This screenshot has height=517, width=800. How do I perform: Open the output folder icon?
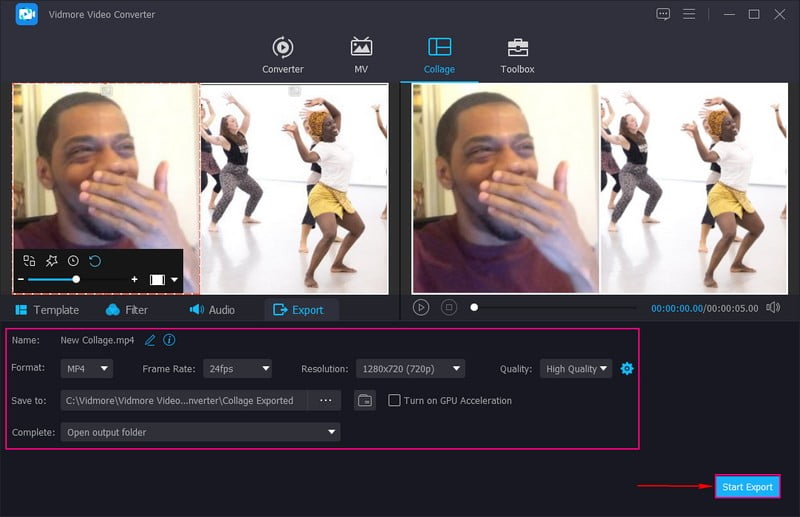click(x=365, y=401)
